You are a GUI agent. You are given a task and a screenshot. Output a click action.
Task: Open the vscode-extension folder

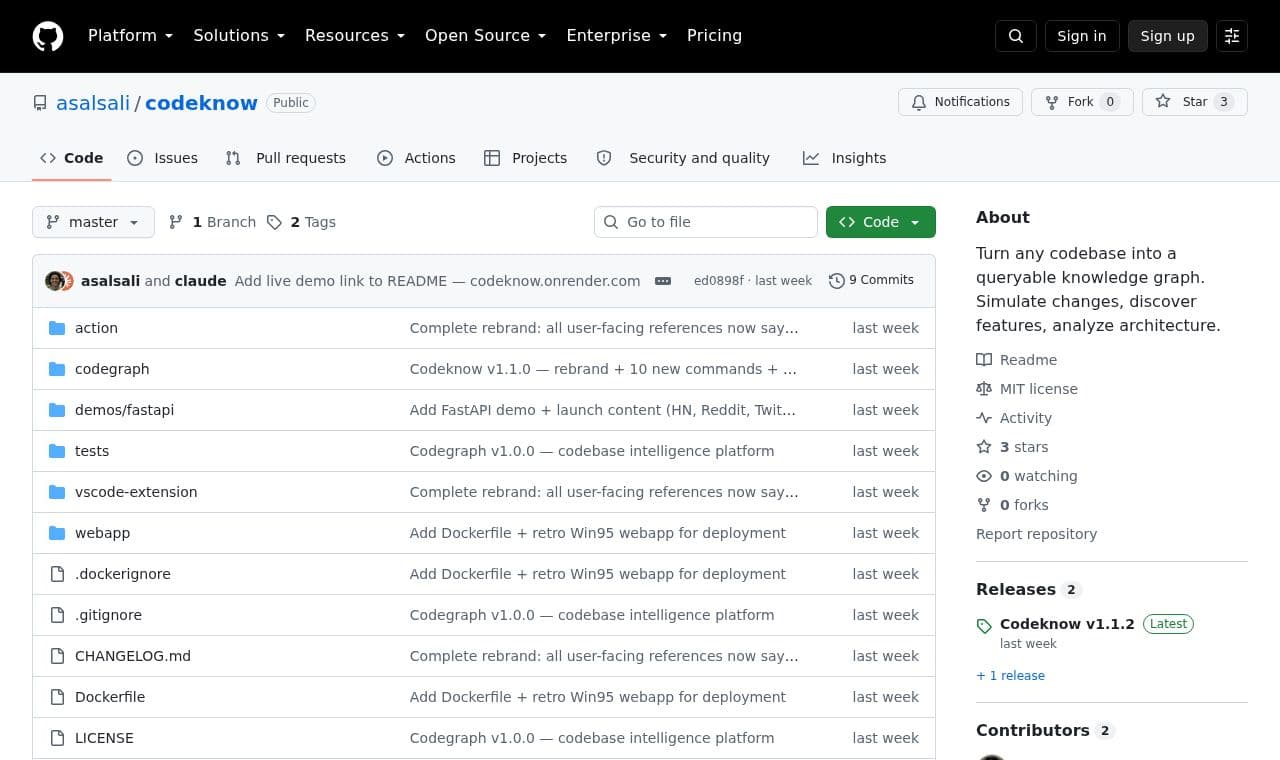point(136,492)
